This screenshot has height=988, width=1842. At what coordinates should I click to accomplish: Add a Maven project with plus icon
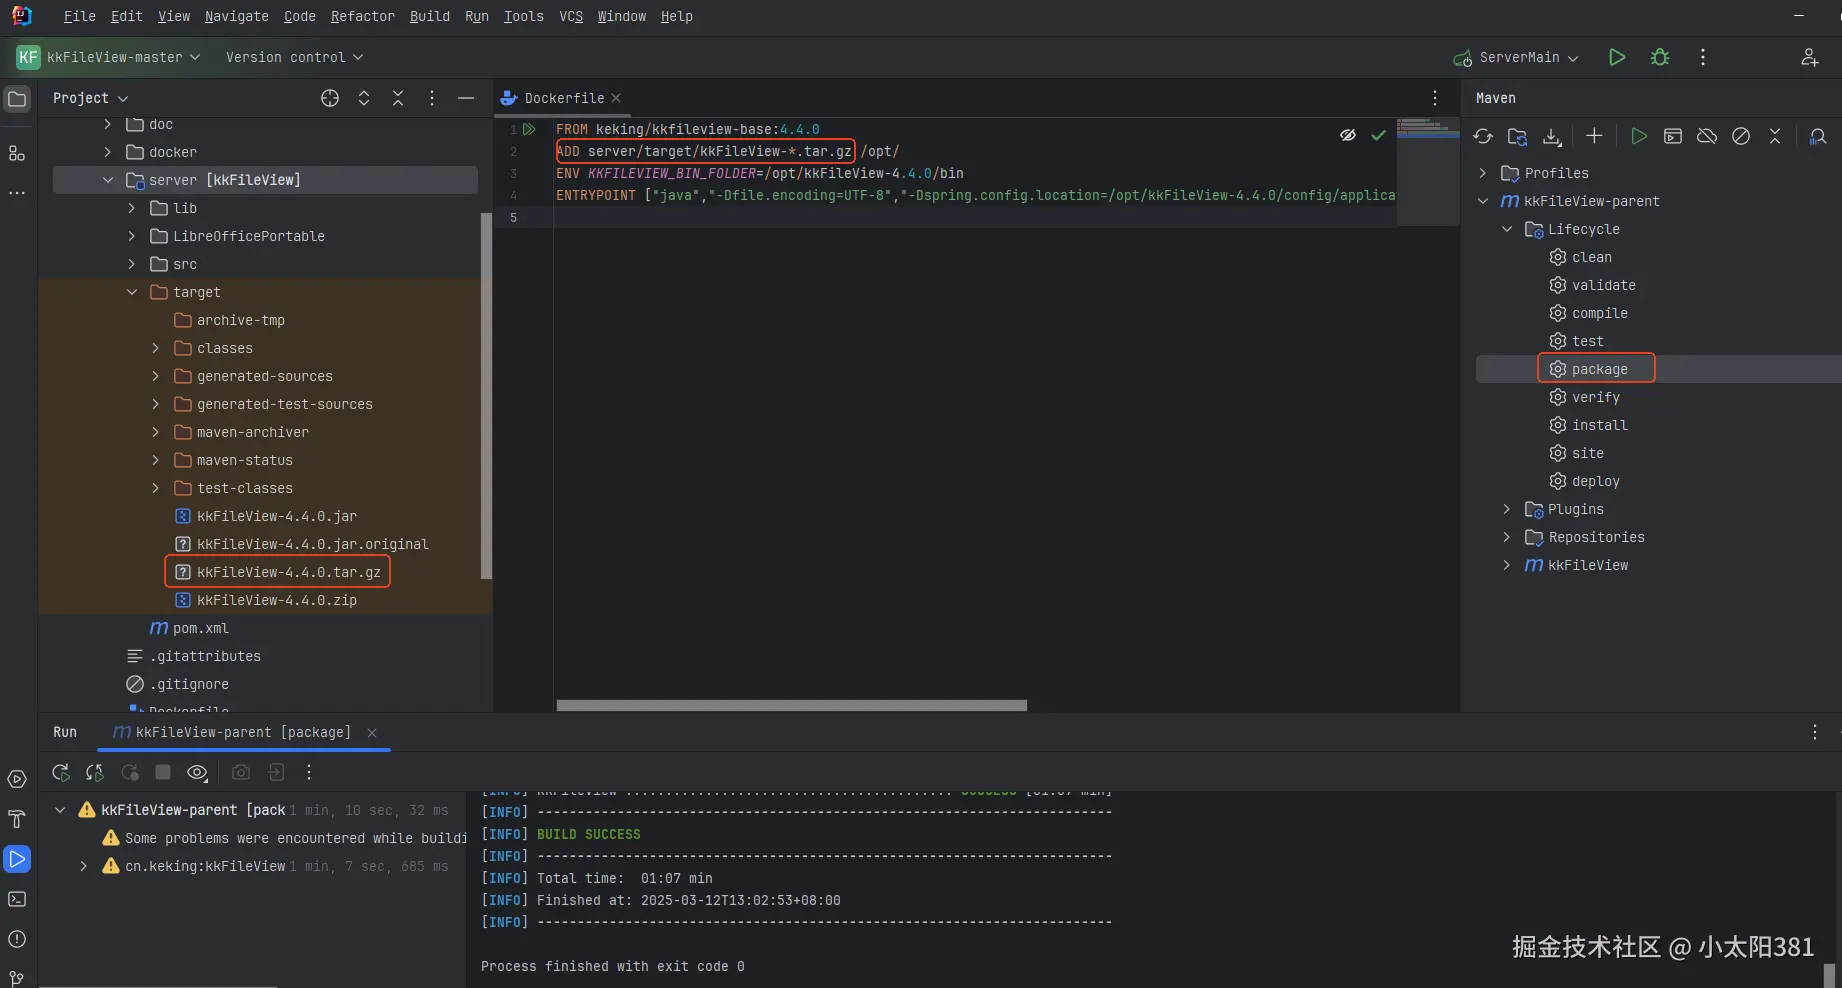[1594, 136]
